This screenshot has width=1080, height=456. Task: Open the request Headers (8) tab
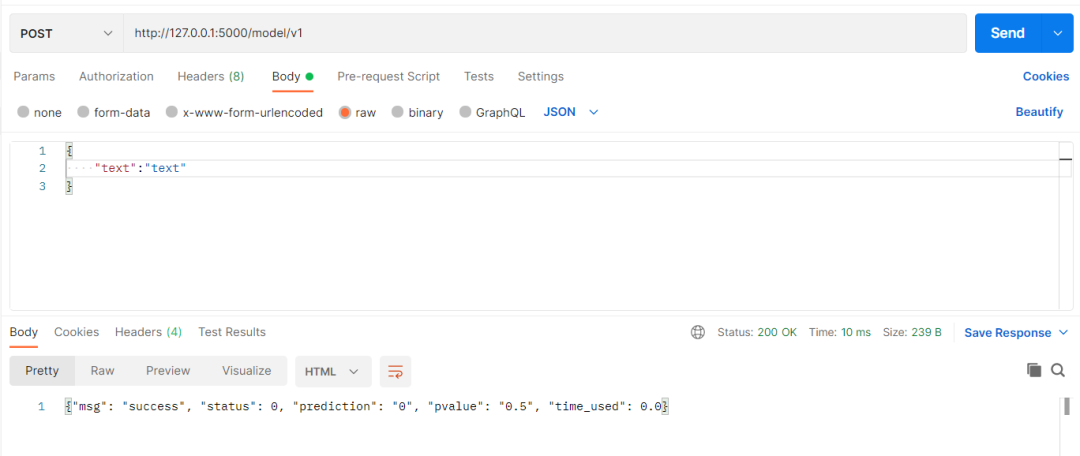tap(210, 77)
